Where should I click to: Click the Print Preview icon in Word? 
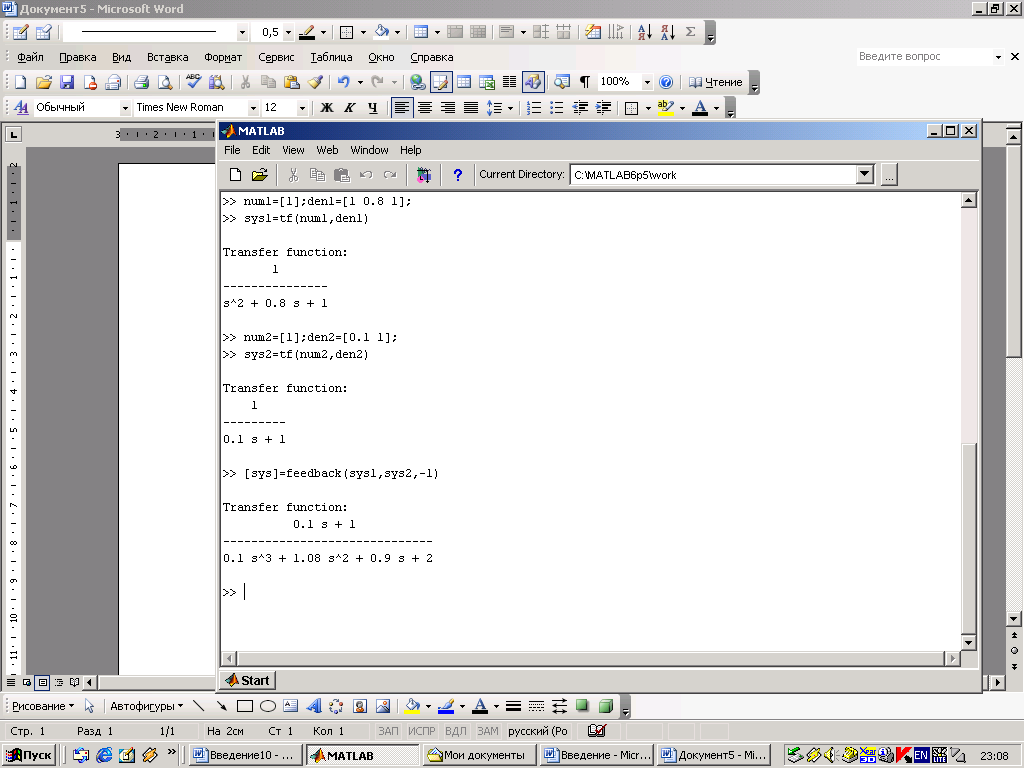click(x=164, y=82)
